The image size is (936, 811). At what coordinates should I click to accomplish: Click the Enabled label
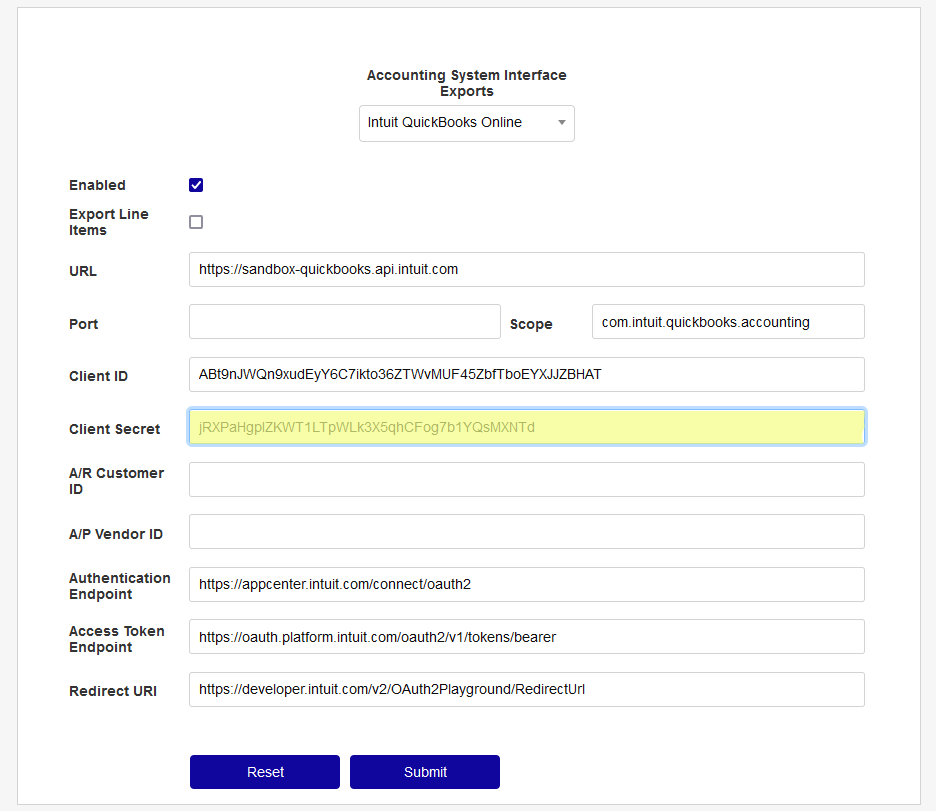pos(97,185)
